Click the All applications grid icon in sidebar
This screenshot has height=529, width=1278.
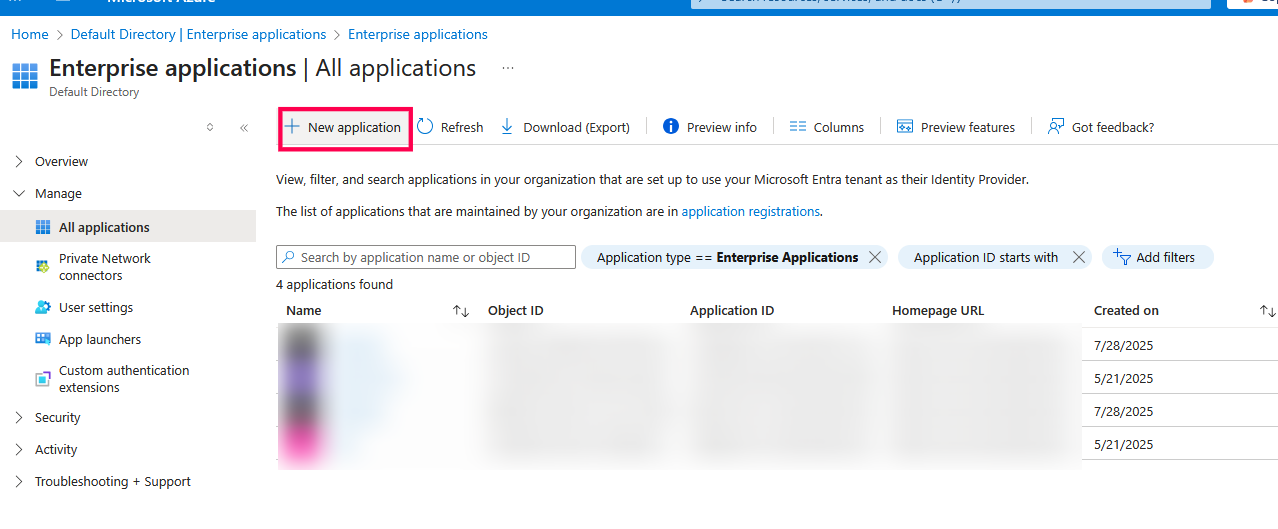[x=43, y=227]
